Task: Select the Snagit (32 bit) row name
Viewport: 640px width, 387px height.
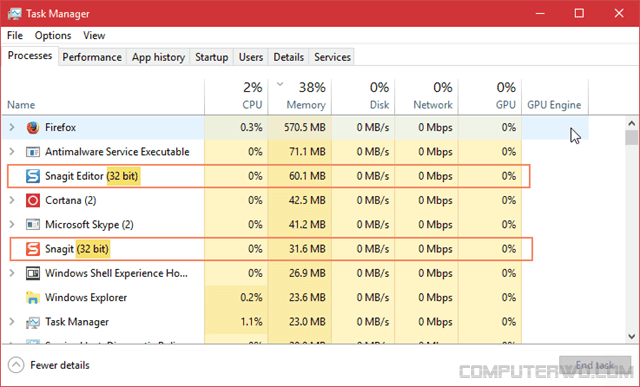Action: [77, 249]
